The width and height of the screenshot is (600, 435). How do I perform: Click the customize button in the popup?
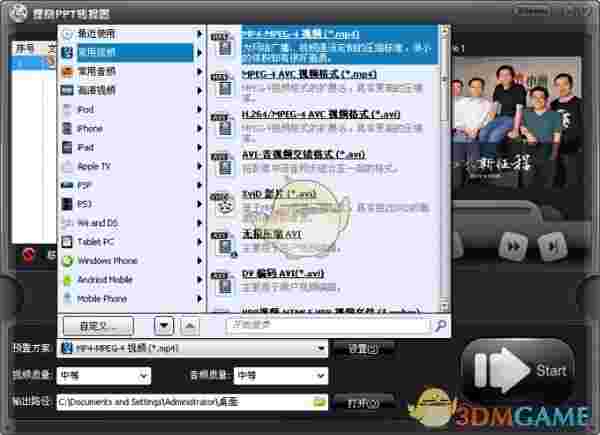point(98,326)
